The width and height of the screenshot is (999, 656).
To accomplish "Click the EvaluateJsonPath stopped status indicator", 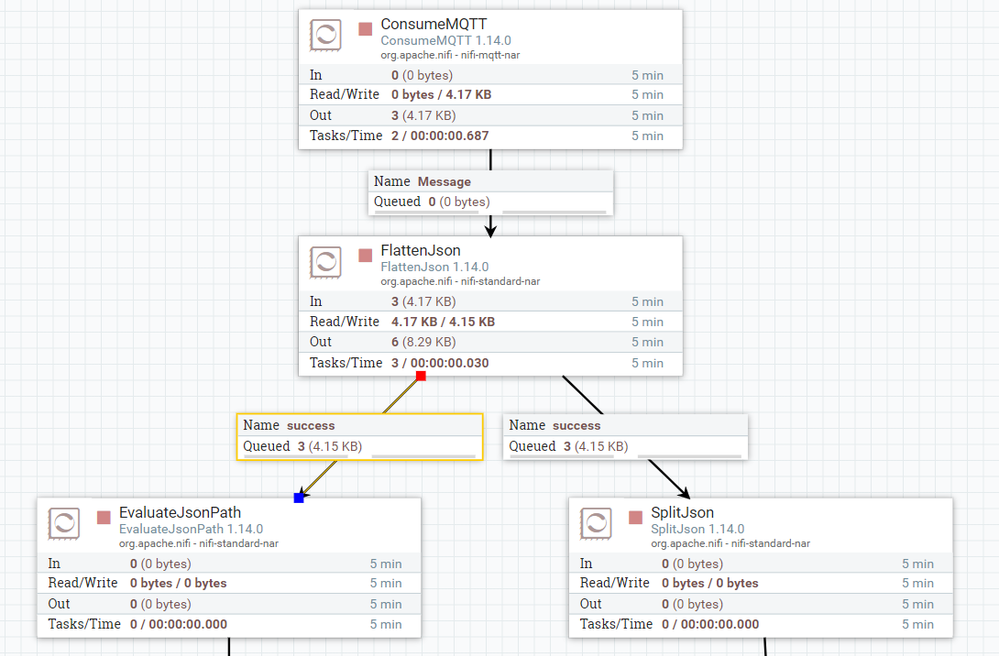I will coord(104,518).
